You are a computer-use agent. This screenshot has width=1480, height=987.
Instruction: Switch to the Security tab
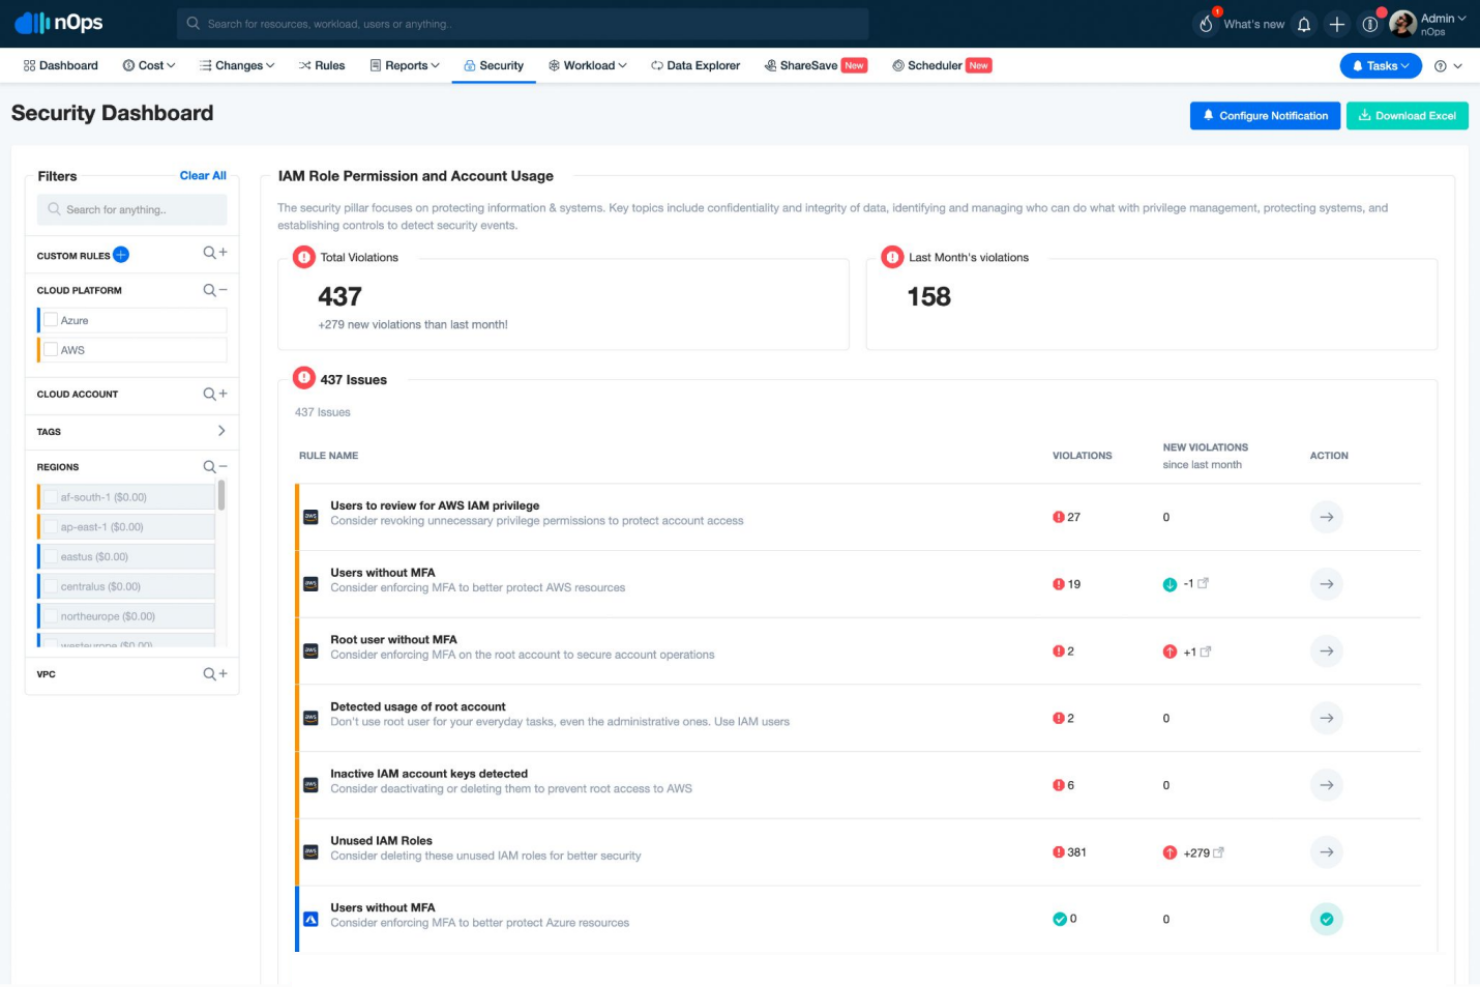(494, 65)
